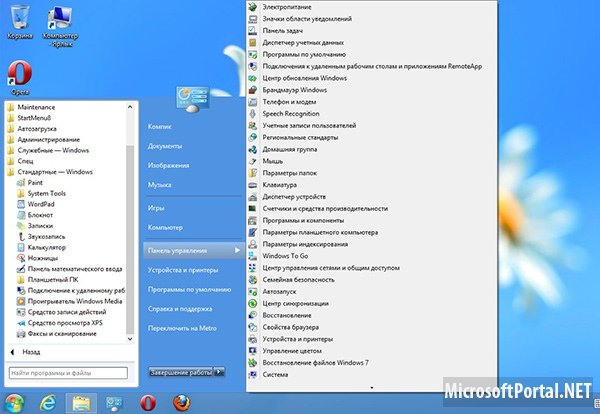
Task: Open Музыка from the start menu
Action: click(x=159, y=185)
